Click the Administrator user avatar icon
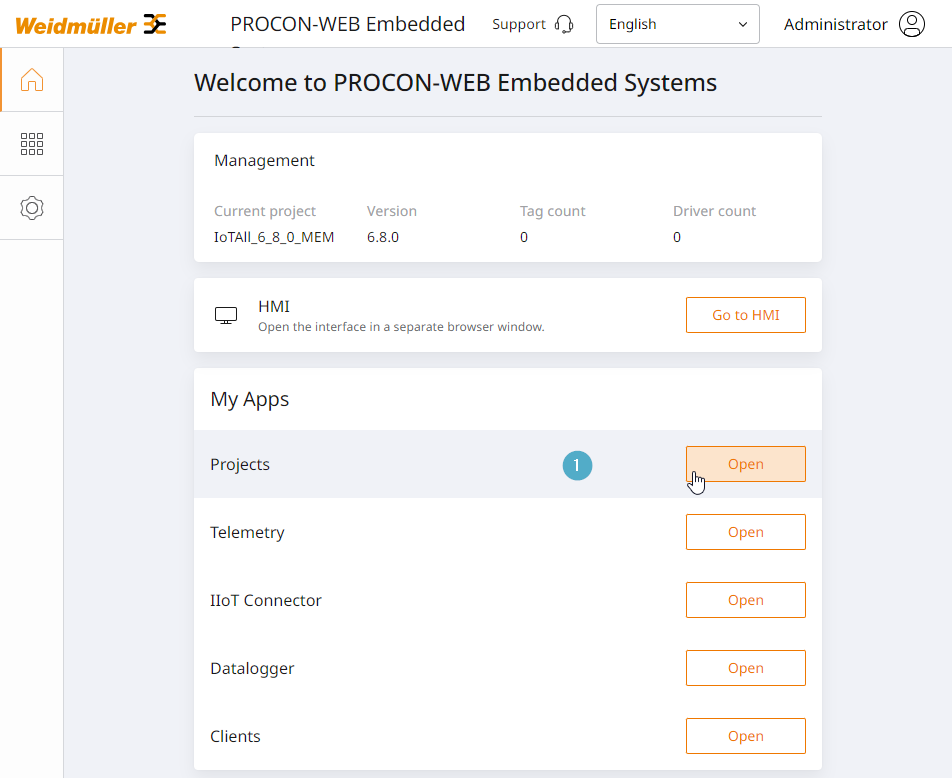 coord(912,24)
